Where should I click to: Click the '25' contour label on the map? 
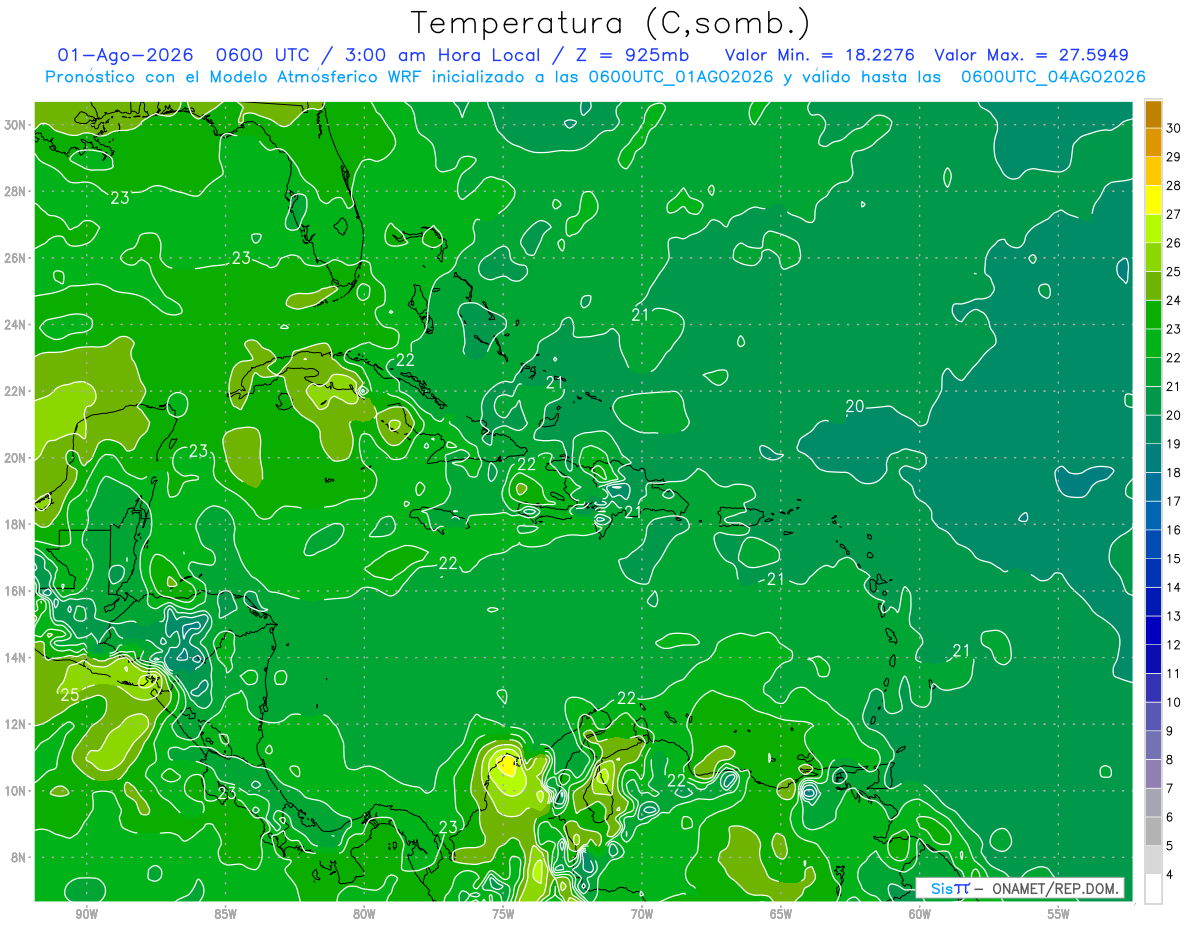(70, 695)
